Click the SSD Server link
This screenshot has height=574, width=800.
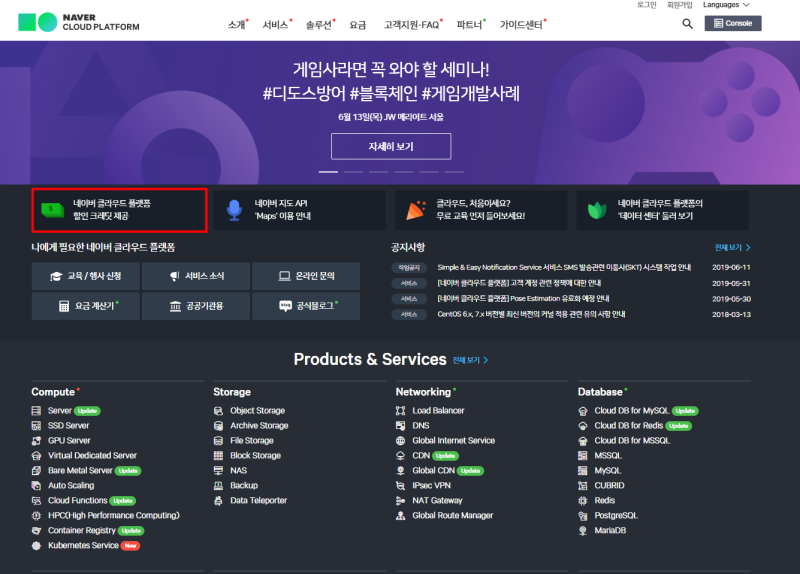coord(68,426)
